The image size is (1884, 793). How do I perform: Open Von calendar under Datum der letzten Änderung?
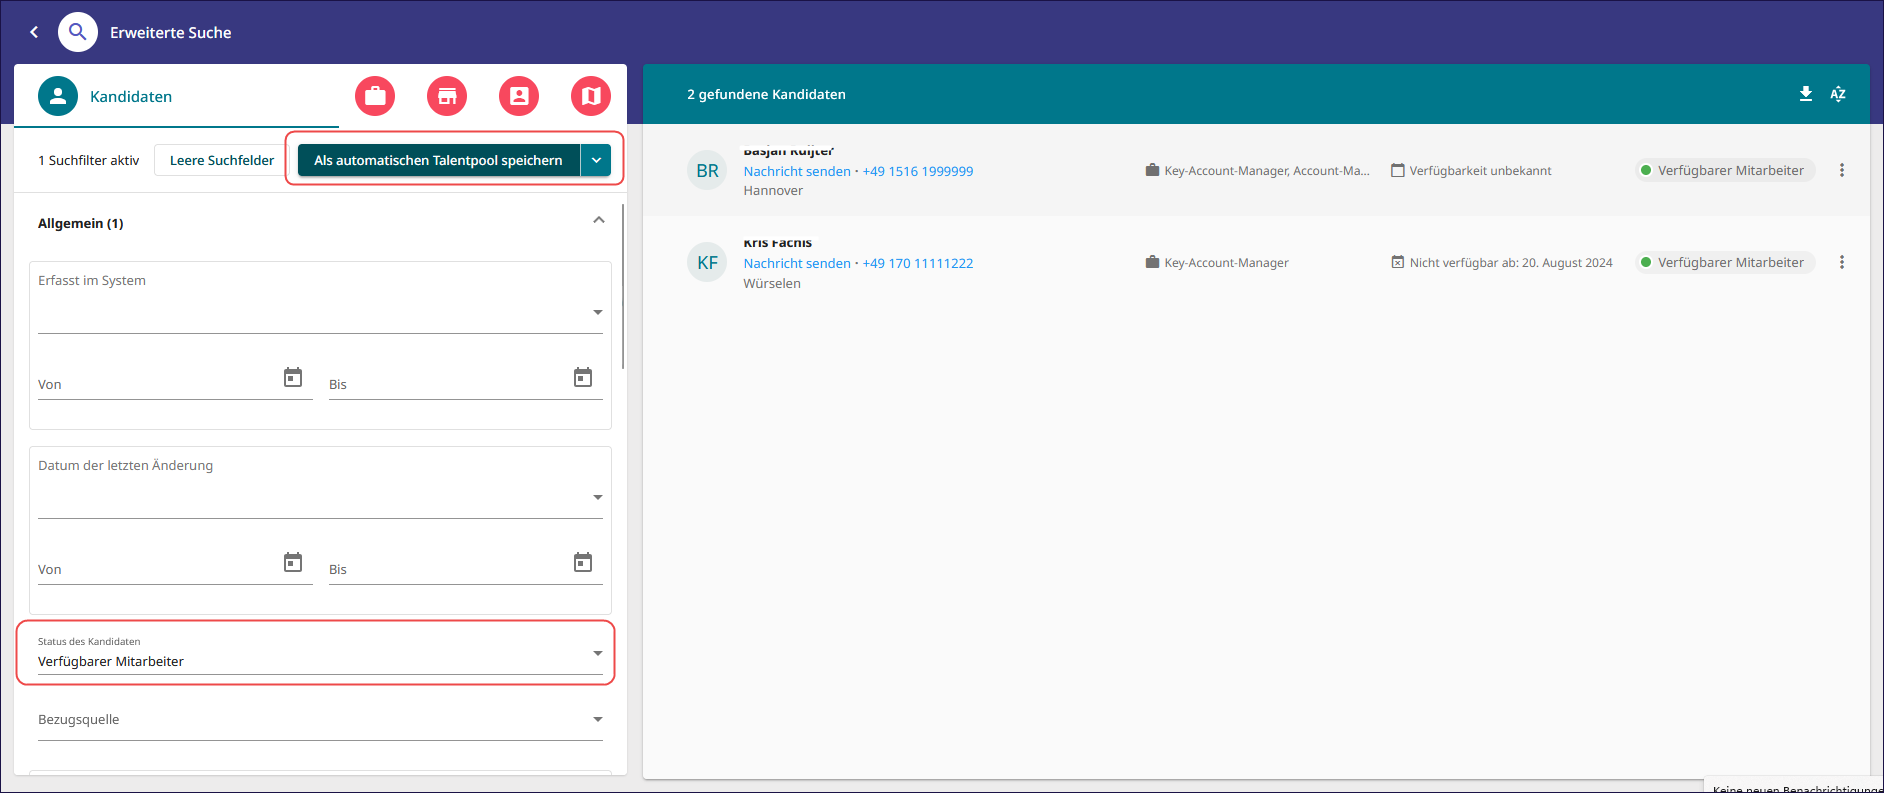293,562
